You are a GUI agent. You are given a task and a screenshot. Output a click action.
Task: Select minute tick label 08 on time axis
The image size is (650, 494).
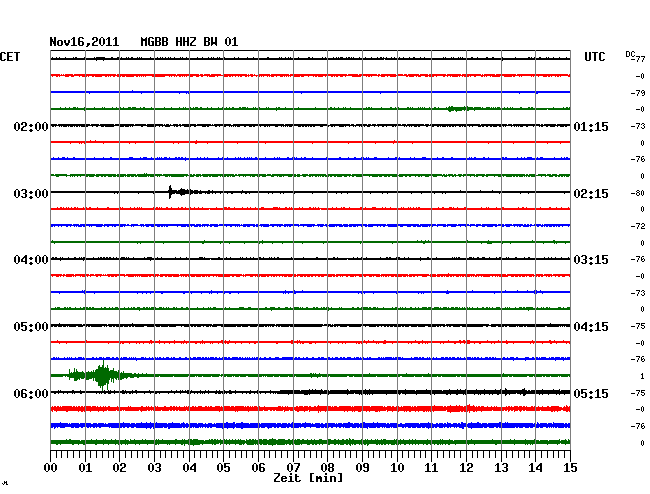coord(327,467)
